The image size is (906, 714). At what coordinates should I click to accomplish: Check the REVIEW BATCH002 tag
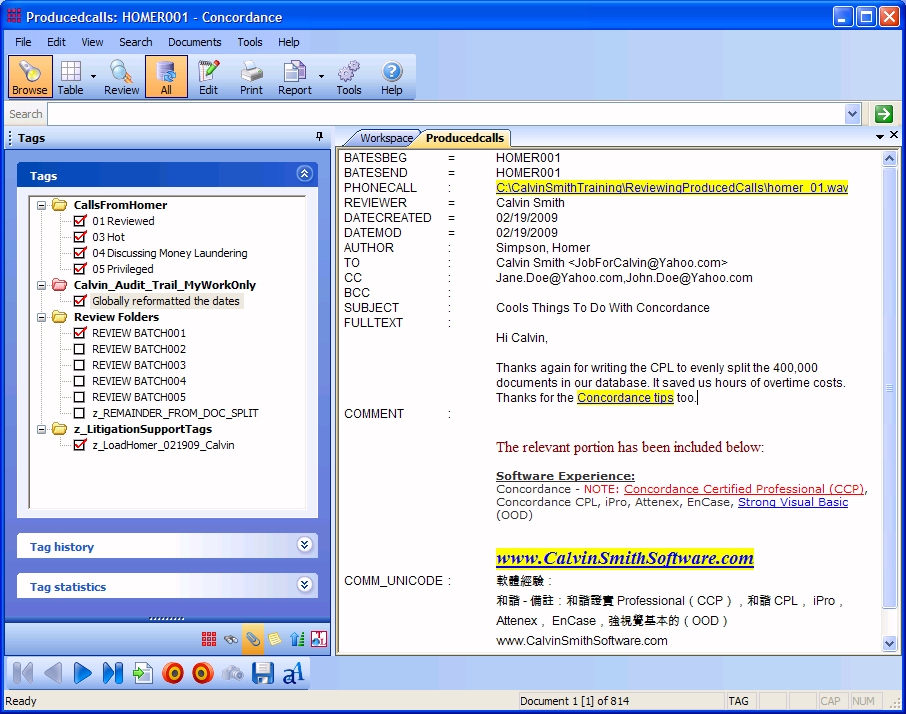point(80,349)
